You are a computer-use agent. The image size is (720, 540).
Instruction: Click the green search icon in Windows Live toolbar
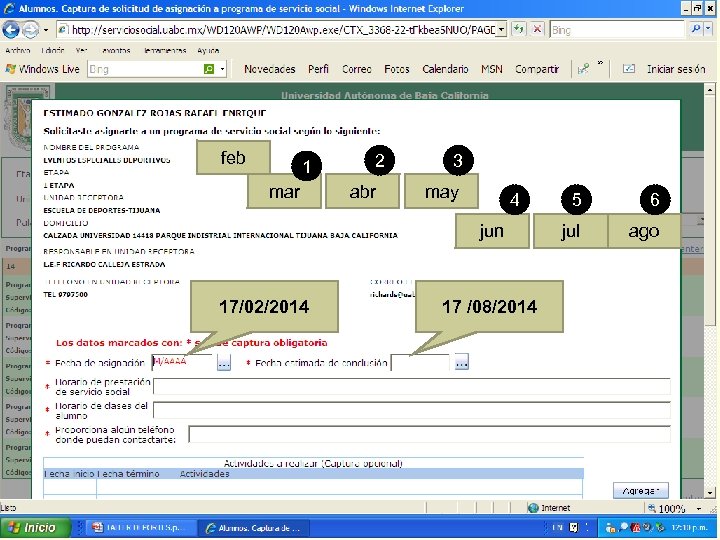click(209, 69)
